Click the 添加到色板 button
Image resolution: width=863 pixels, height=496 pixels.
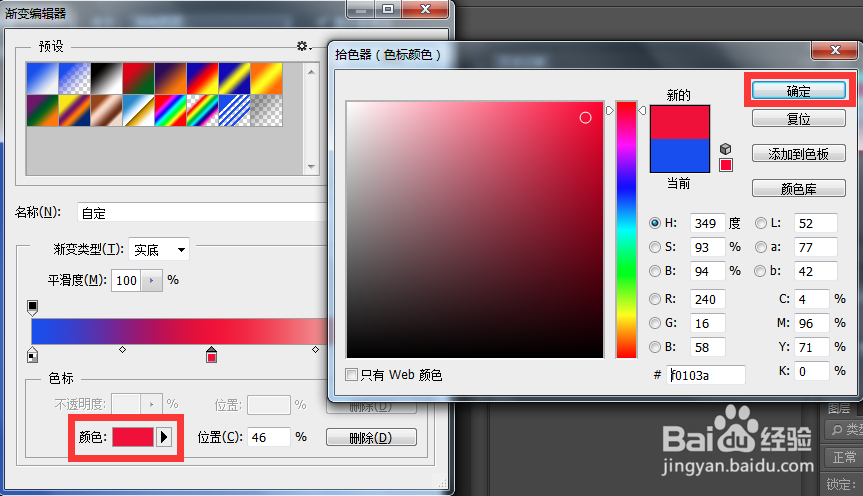point(799,154)
